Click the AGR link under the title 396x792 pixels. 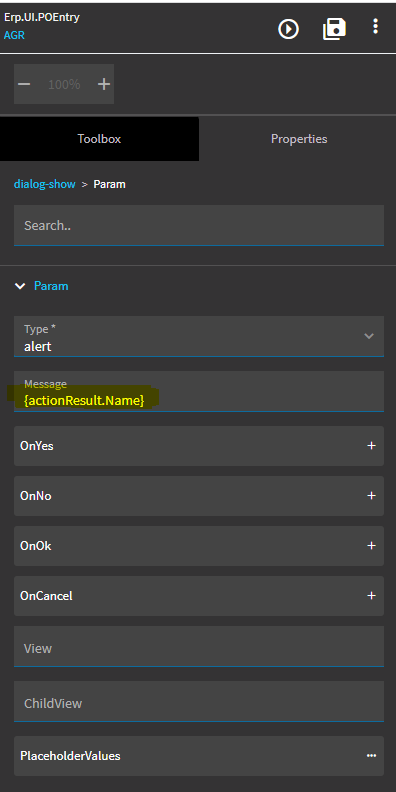(x=14, y=35)
